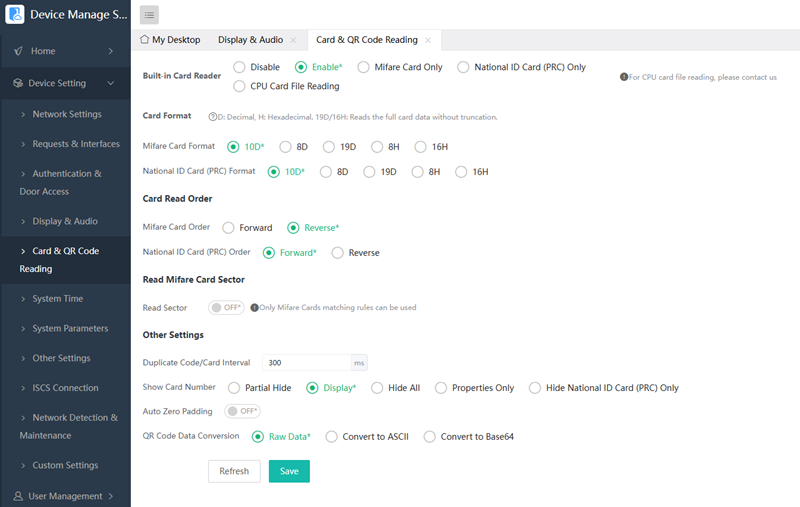
Task: Choose 16H for National ID Card Format
Action: click(461, 172)
